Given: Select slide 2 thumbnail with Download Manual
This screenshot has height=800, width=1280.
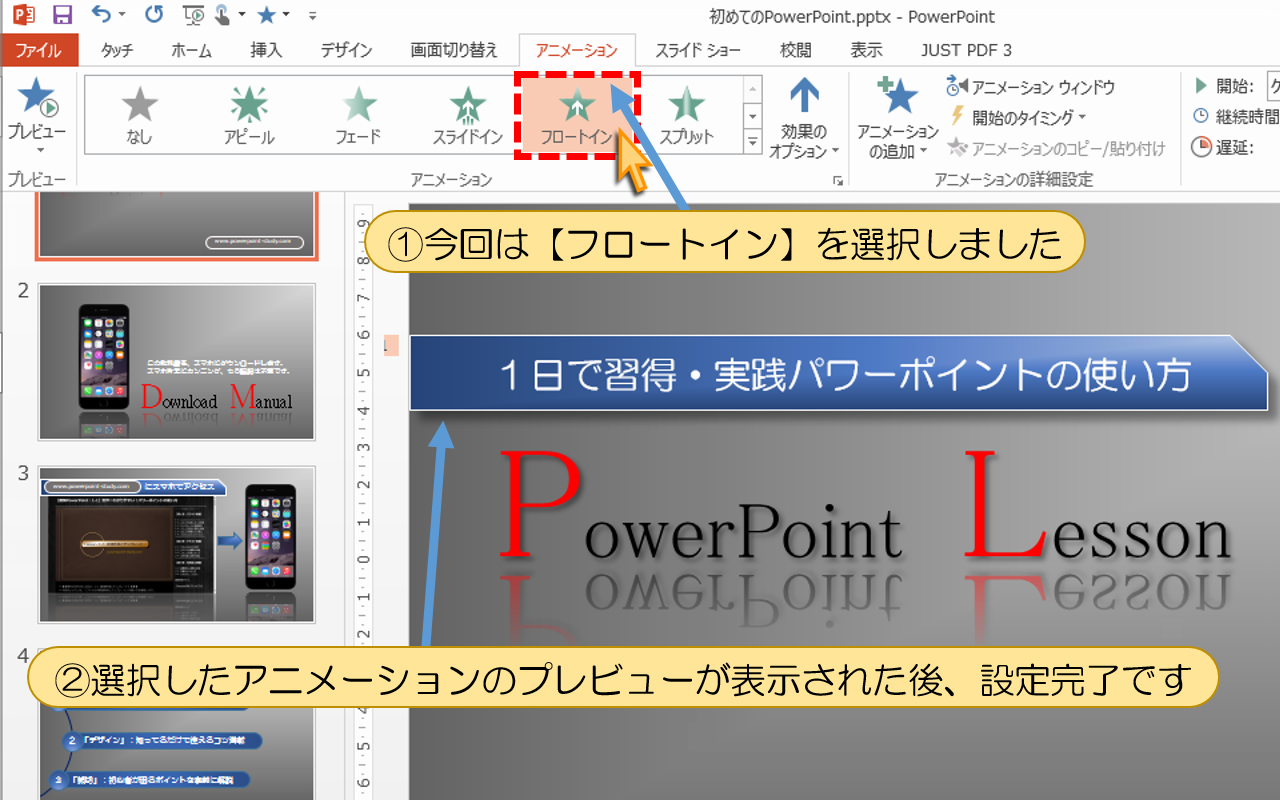Looking at the screenshot, I should [177, 362].
